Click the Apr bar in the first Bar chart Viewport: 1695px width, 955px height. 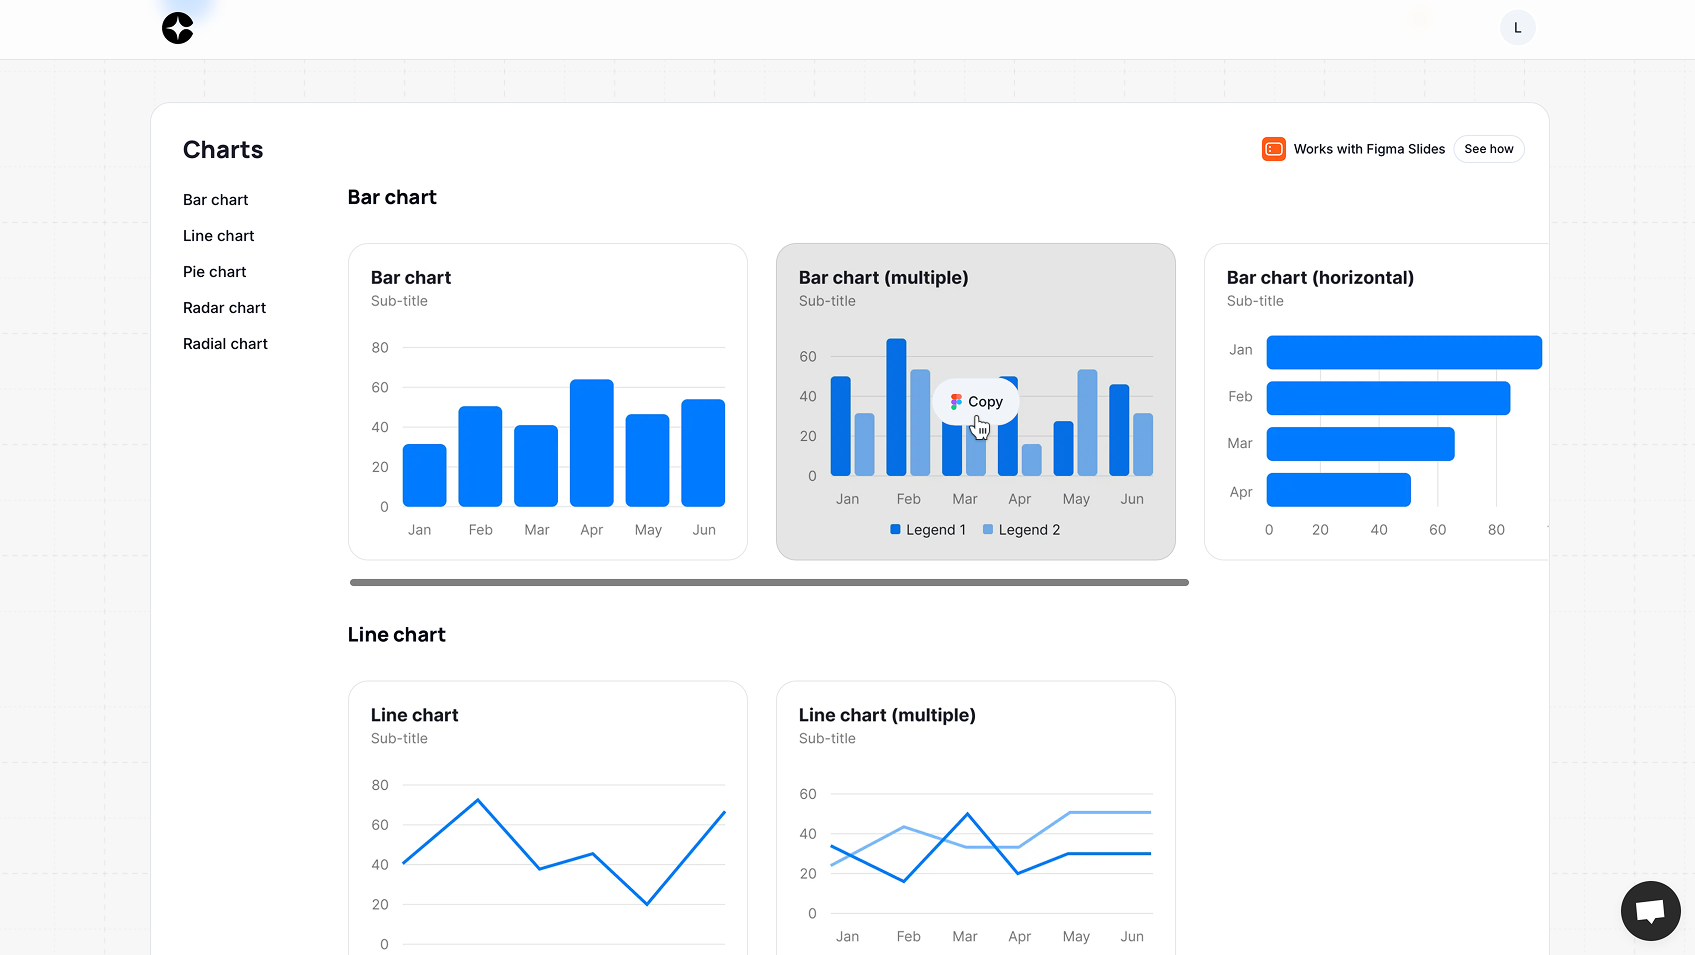592,443
